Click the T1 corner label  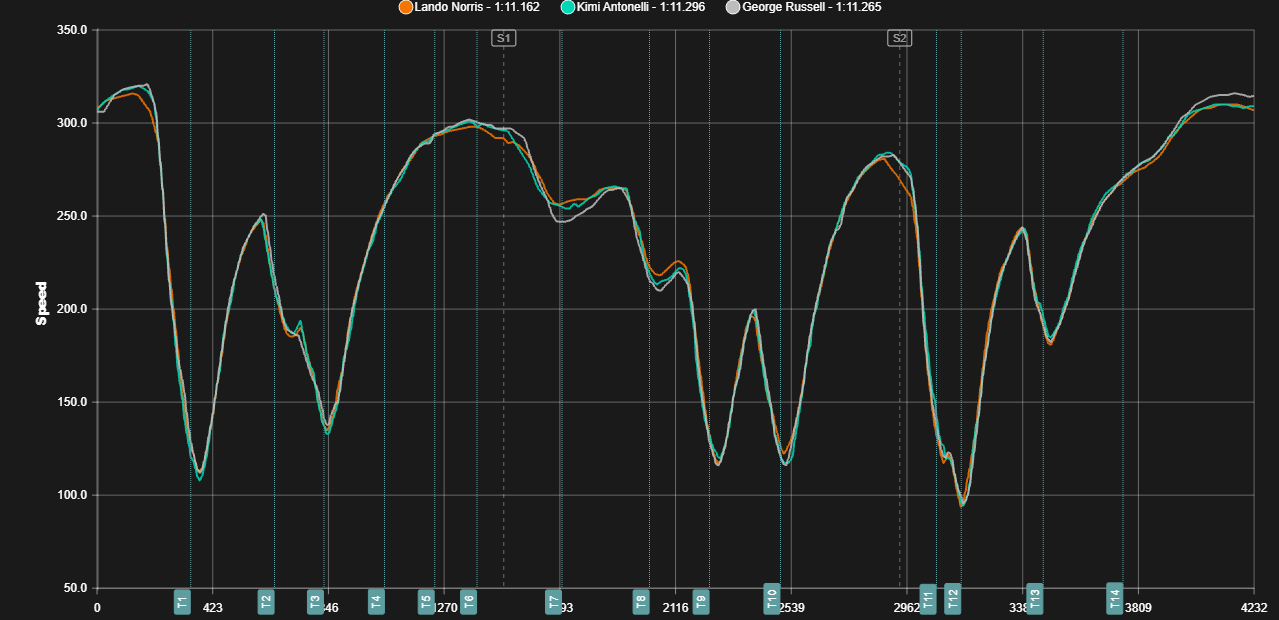(x=182, y=601)
